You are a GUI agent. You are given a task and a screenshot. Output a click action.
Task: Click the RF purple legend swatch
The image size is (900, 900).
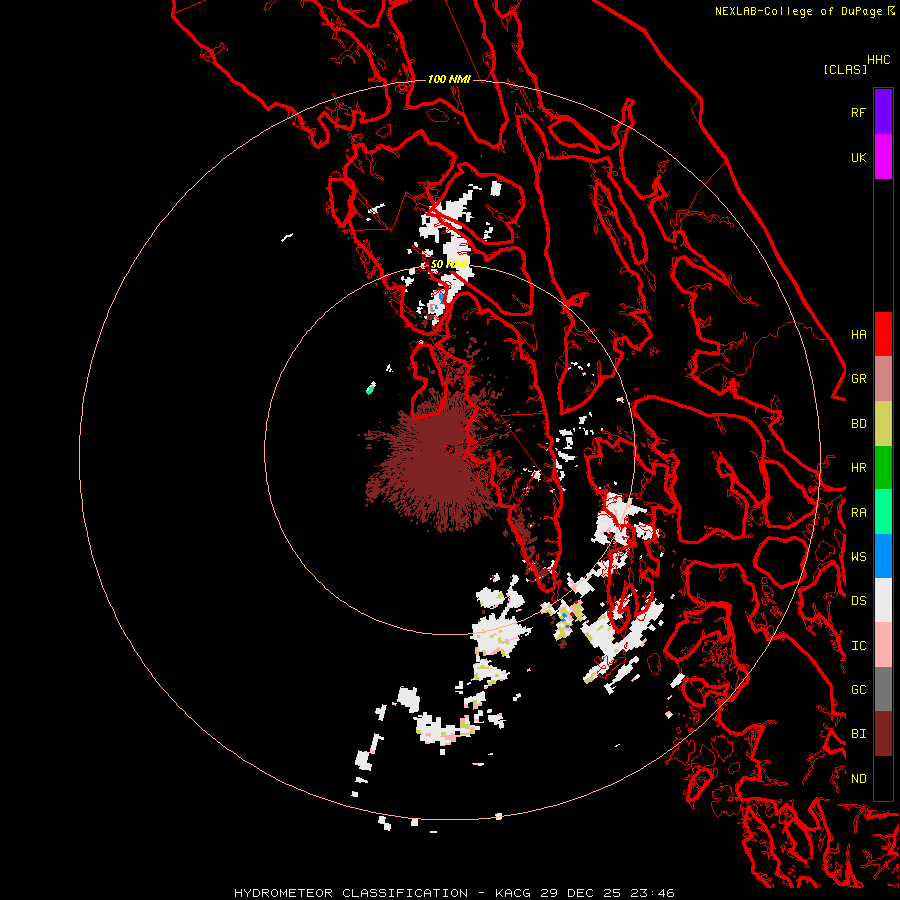coord(883,112)
